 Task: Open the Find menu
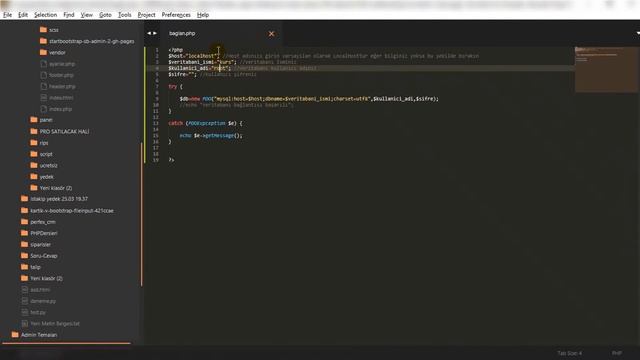pyautogui.click(x=69, y=15)
